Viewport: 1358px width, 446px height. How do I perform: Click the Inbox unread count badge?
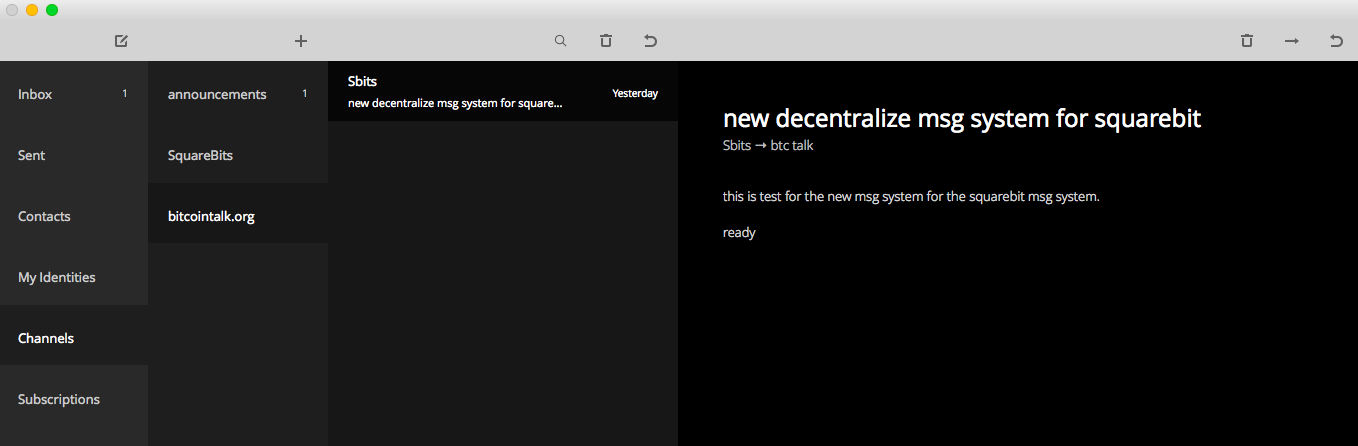pyautogui.click(x=125, y=94)
